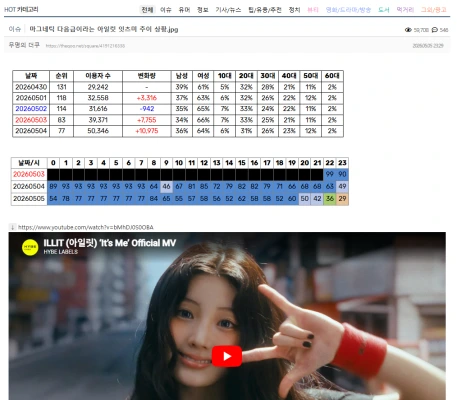Image resolution: width=457 pixels, height=400 pixels.
Task: Click the blue 20260502 date cell
Action: pyautogui.click(x=31, y=109)
